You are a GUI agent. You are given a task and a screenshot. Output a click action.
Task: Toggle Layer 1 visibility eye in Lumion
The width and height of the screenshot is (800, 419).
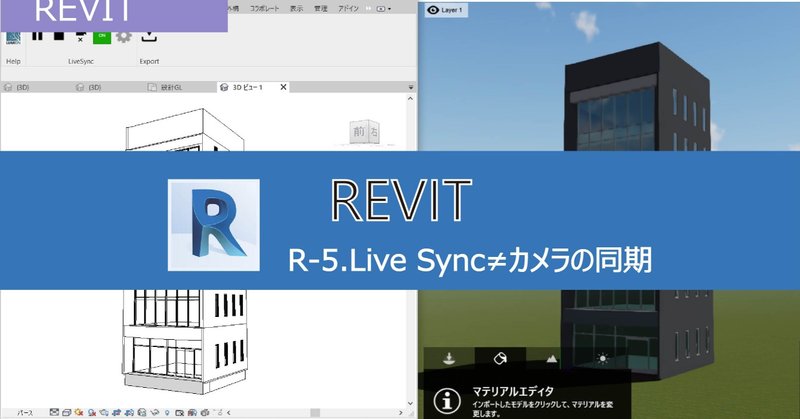(433, 10)
